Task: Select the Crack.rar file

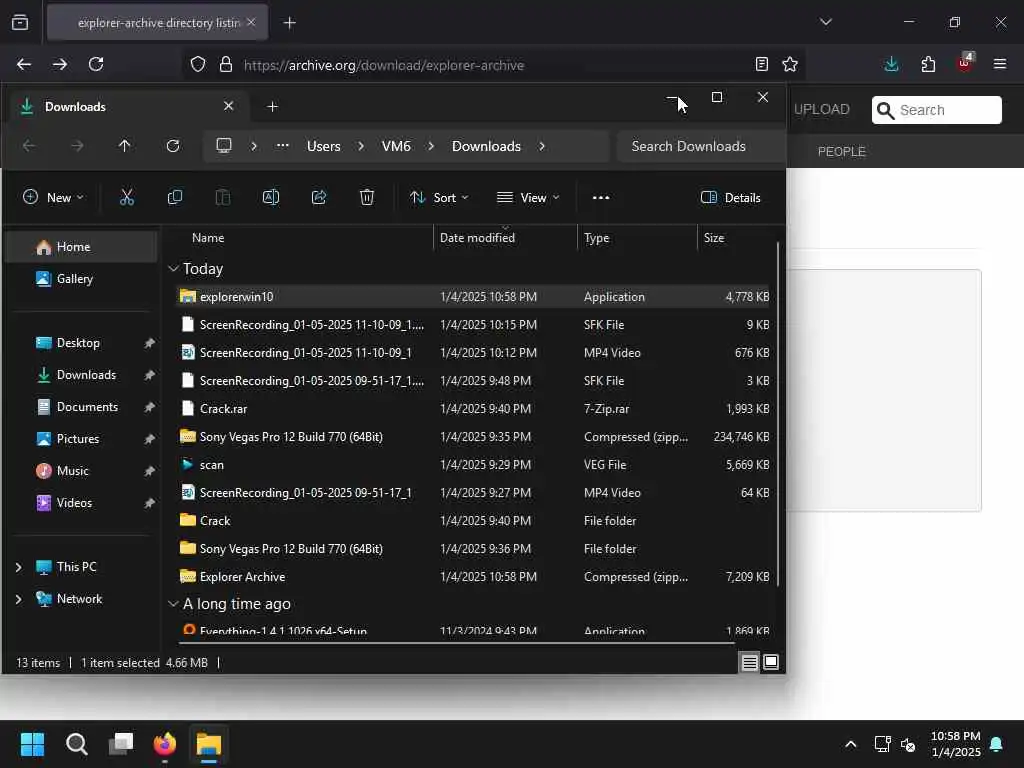Action: (473, 409)
